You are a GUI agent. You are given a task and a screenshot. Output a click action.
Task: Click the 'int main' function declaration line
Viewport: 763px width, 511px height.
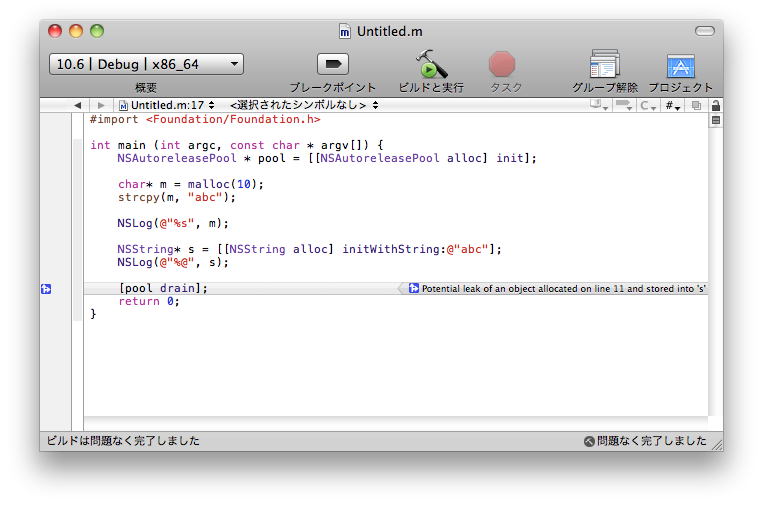coord(236,145)
